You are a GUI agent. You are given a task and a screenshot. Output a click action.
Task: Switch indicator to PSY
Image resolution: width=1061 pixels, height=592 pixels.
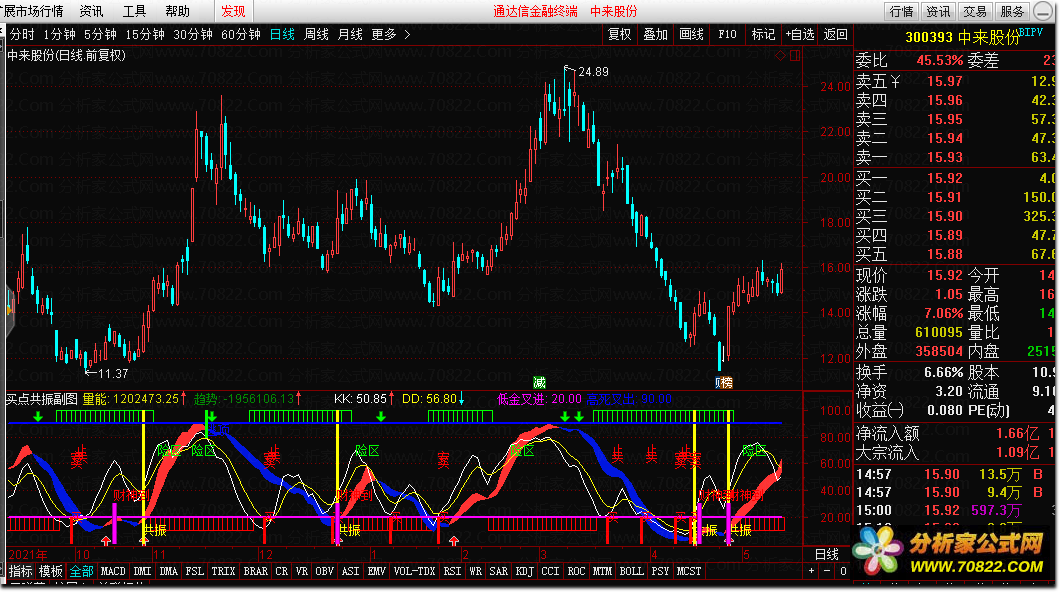pos(660,572)
